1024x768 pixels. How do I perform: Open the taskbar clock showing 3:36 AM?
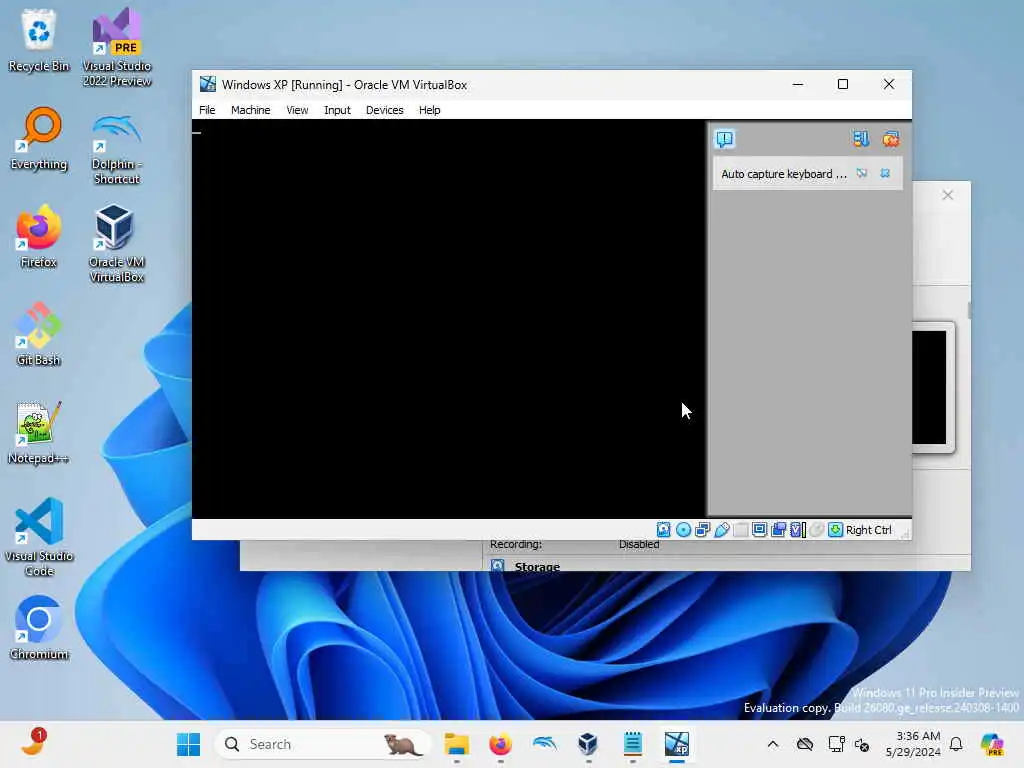click(x=912, y=744)
